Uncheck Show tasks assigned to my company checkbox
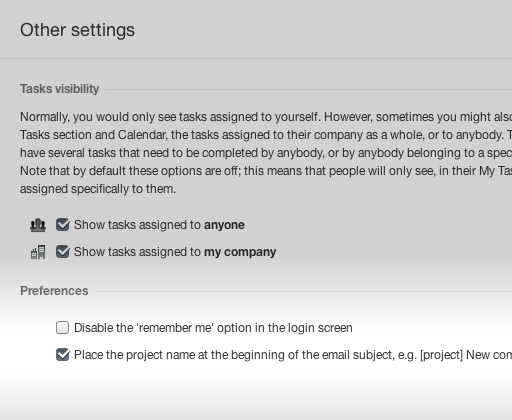This screenshot has height=420, width=512. [x=63, y=252]
